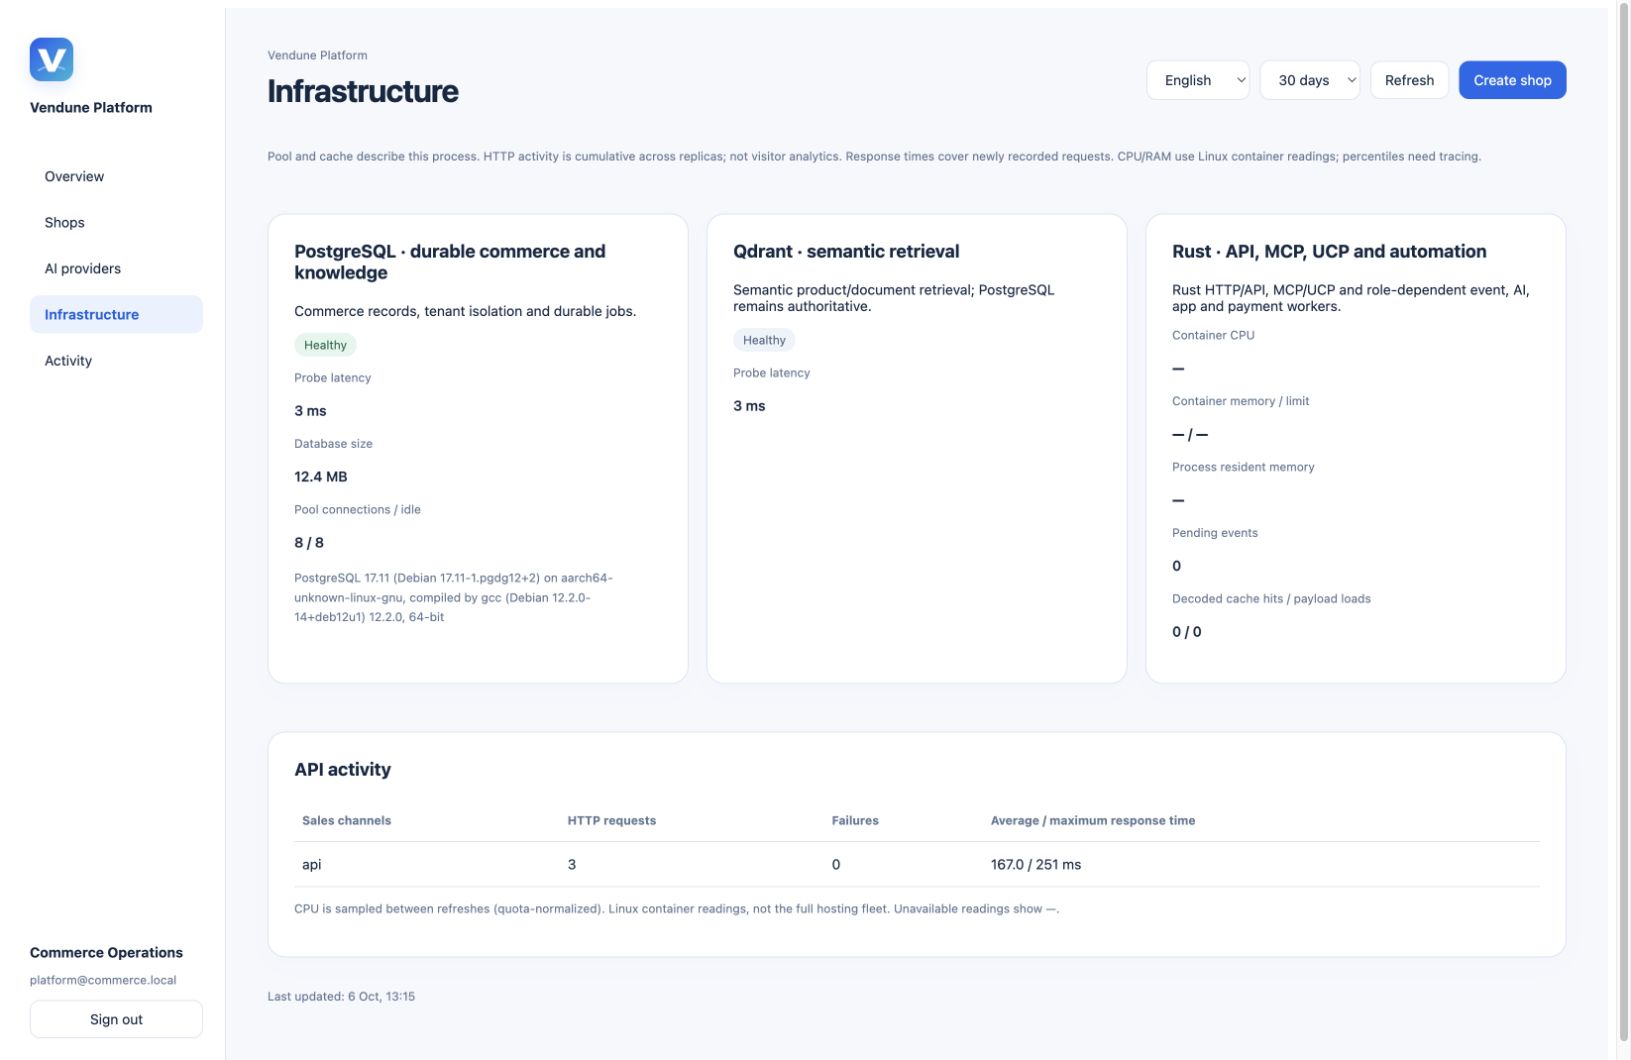Screen dimensions: 1631x1060
Task: Click the Sales channels column header
Action: point(346,820)
